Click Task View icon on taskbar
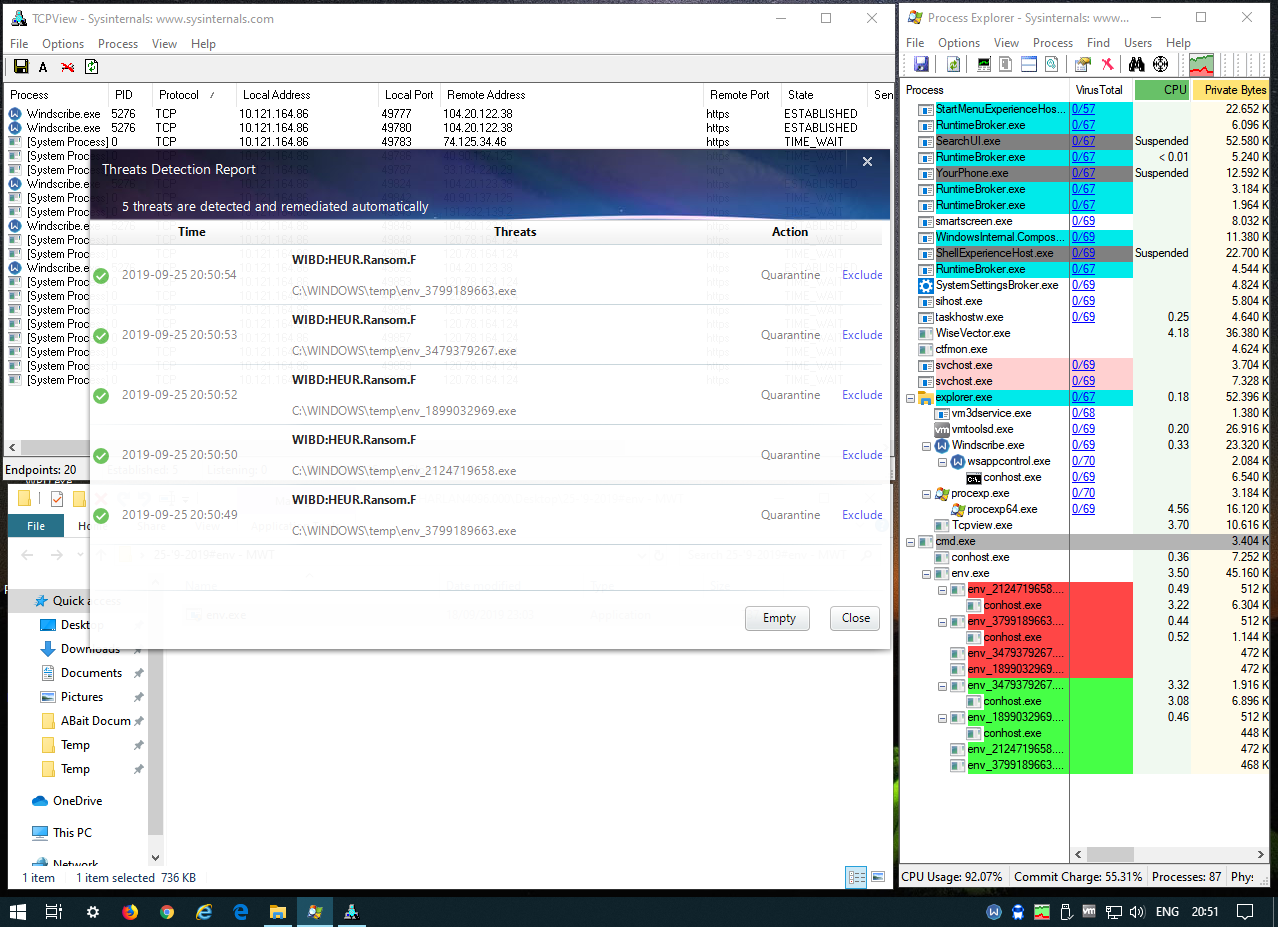Image resolution: width=1278 pixels, height=927 pixels. coord(55,912)
